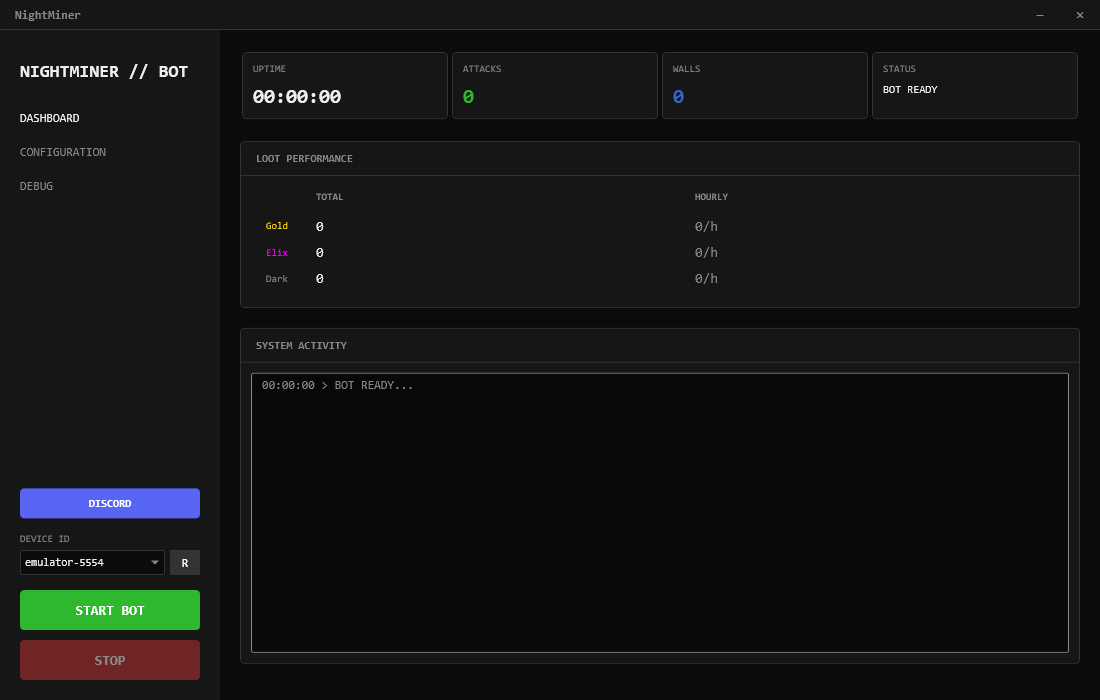Select the green Attacks counter value
Viewport: 1100px width, 700px height.
pyautogui.click(x=468, y=97)
